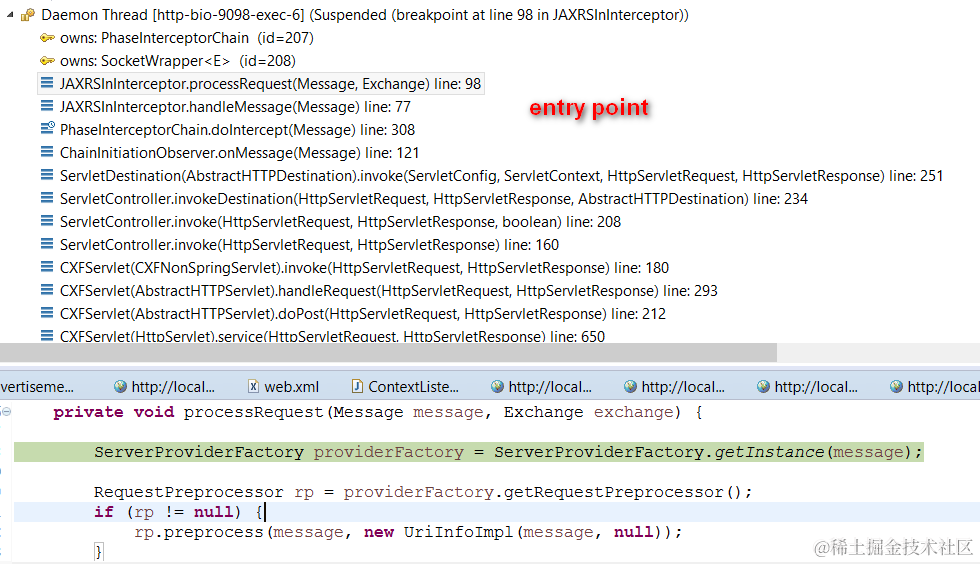Select ServletController.invokeDestination line 234 frame
The image size is (980, 564).
click(x=434, y=199)
